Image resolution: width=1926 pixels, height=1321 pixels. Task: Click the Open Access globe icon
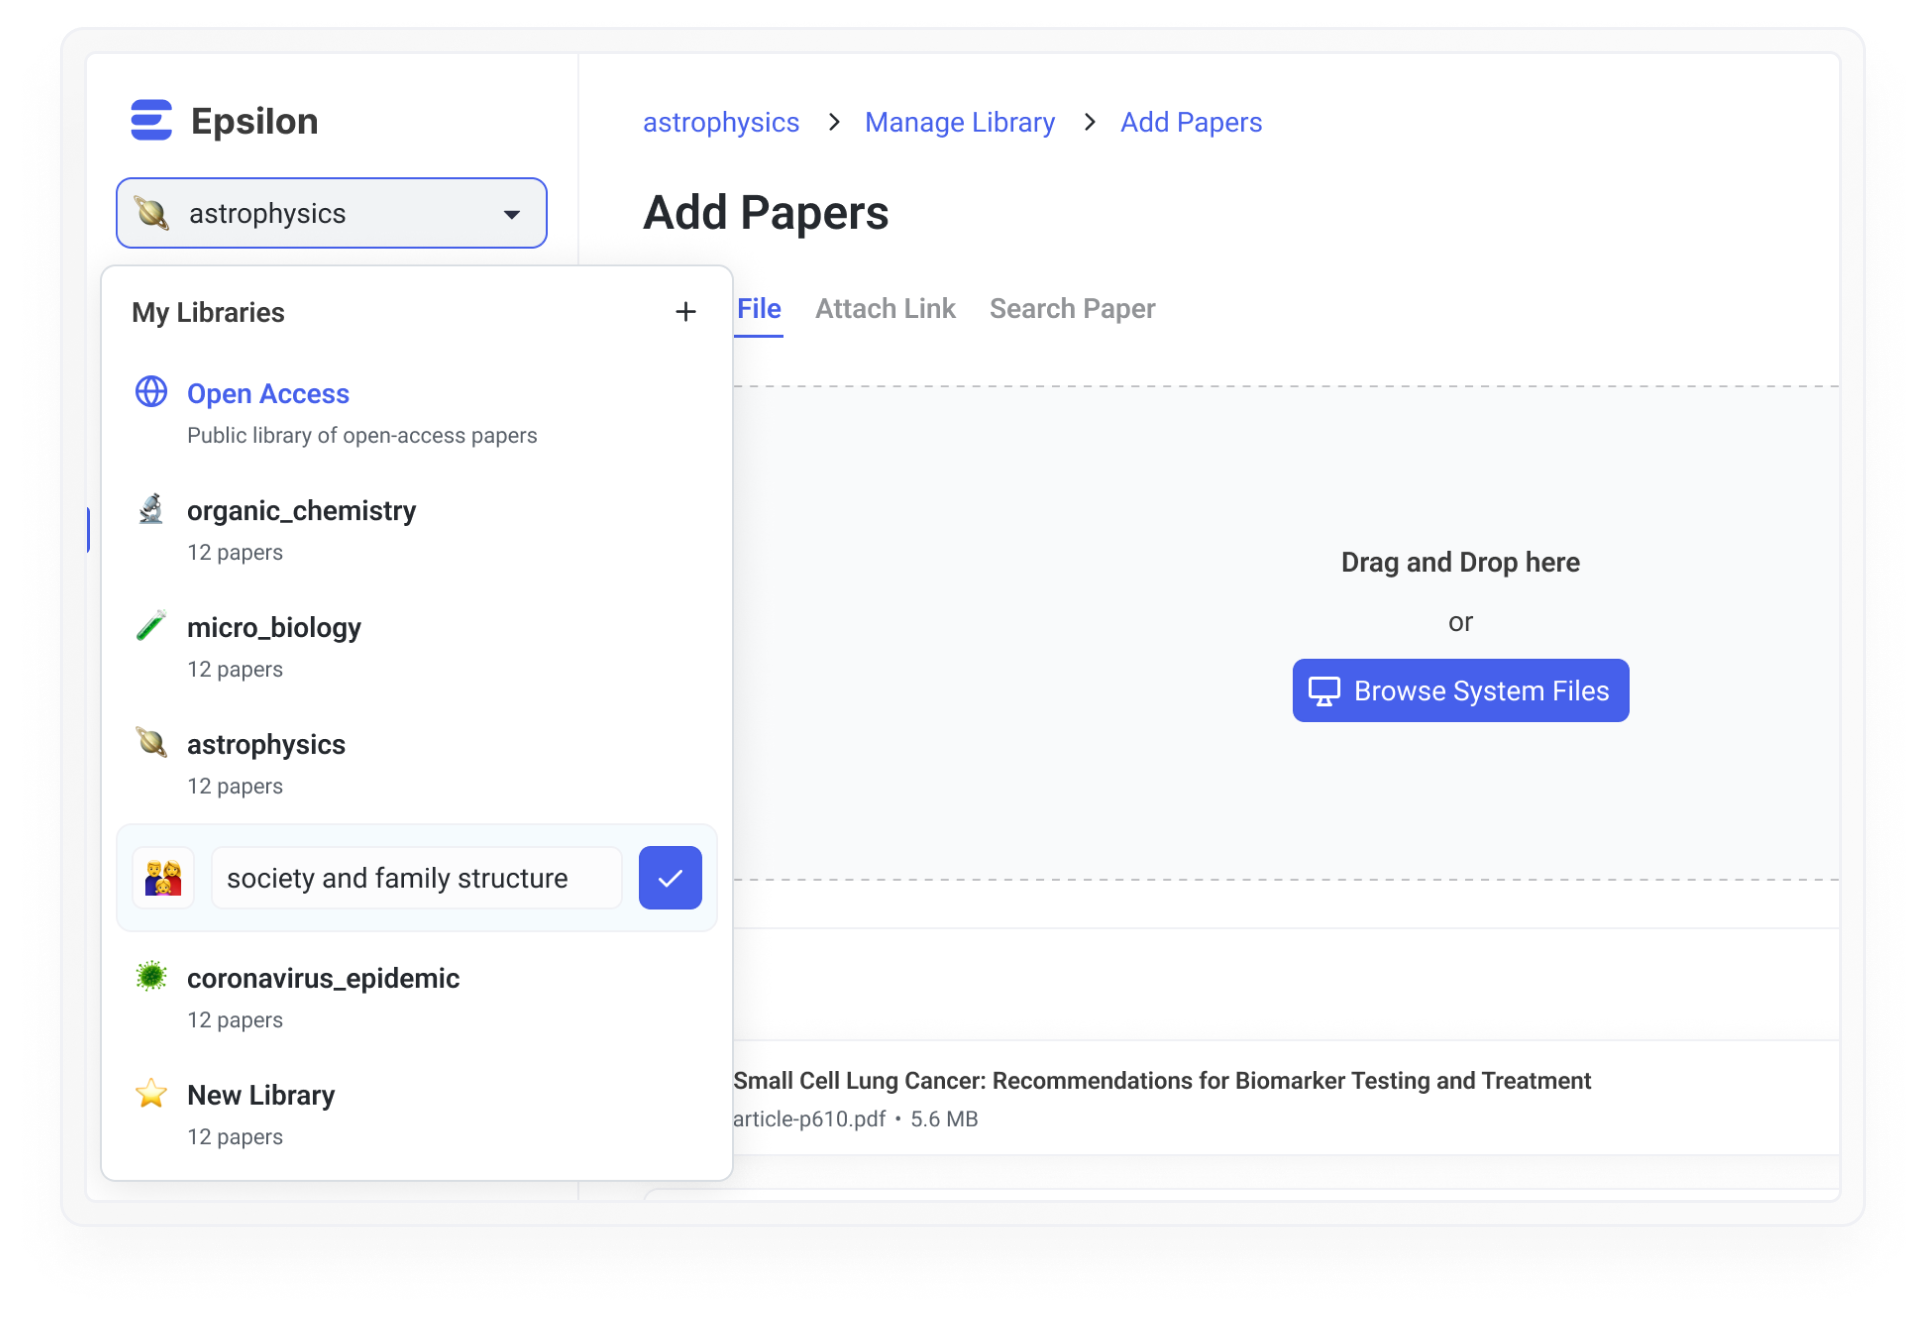click(x=151, y=392)
